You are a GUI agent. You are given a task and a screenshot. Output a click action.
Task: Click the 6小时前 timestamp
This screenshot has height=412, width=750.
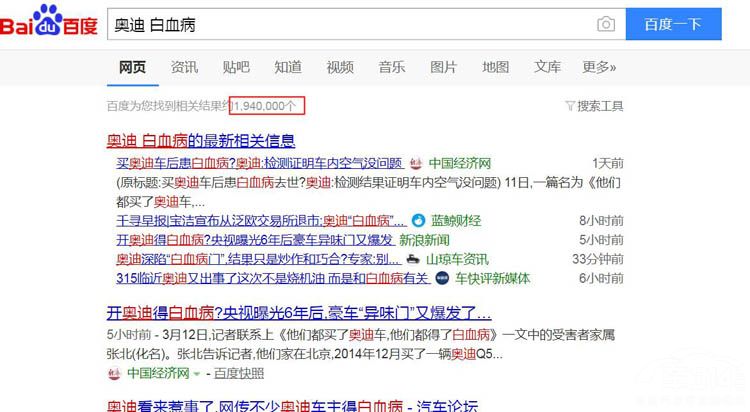click(x=601, y=278)
